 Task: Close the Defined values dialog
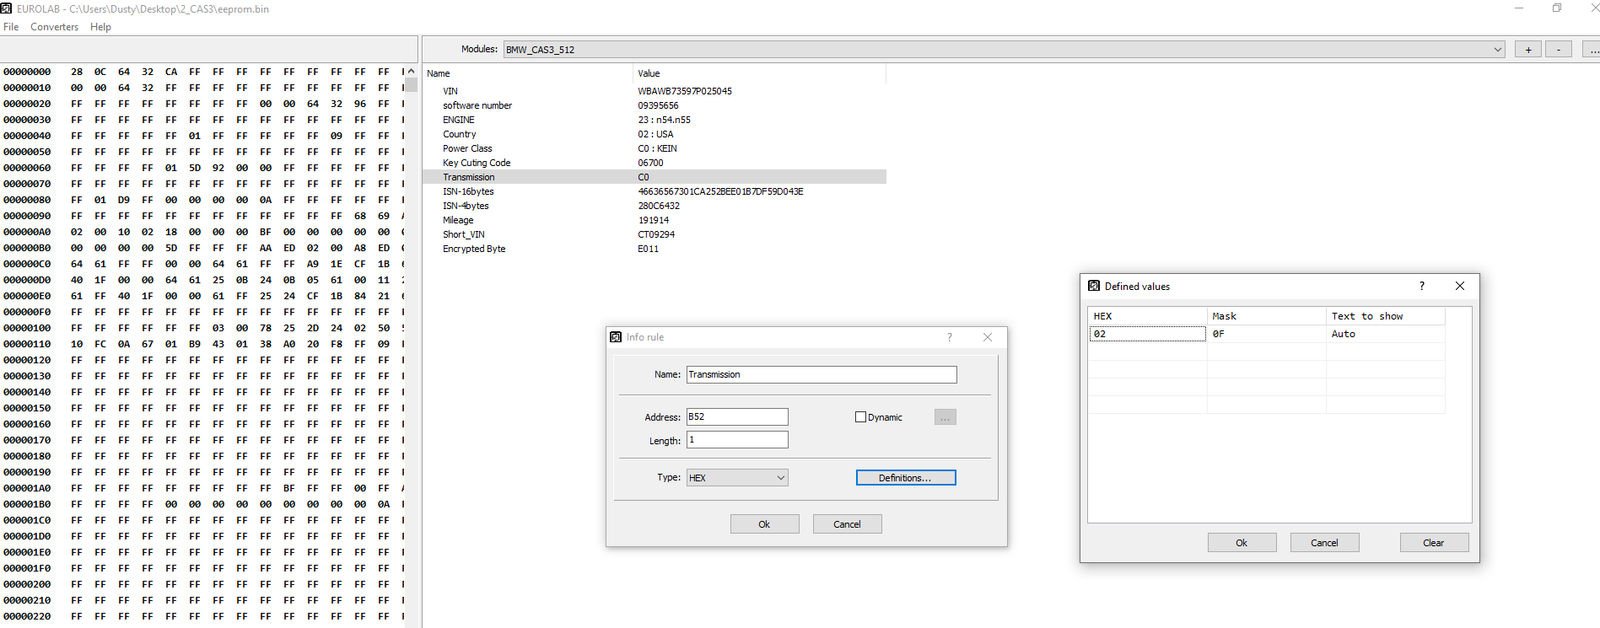click(x=1460, y=286)
